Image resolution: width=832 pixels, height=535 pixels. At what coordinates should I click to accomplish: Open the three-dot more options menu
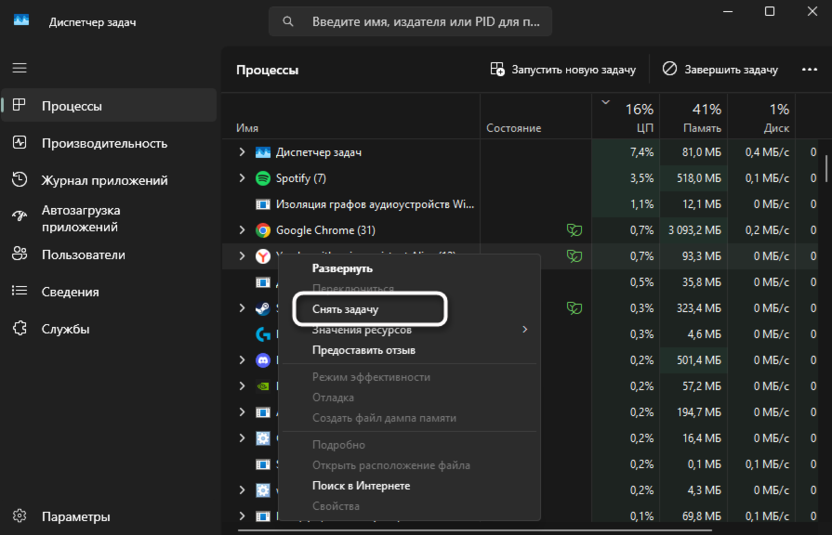point(810,70)
